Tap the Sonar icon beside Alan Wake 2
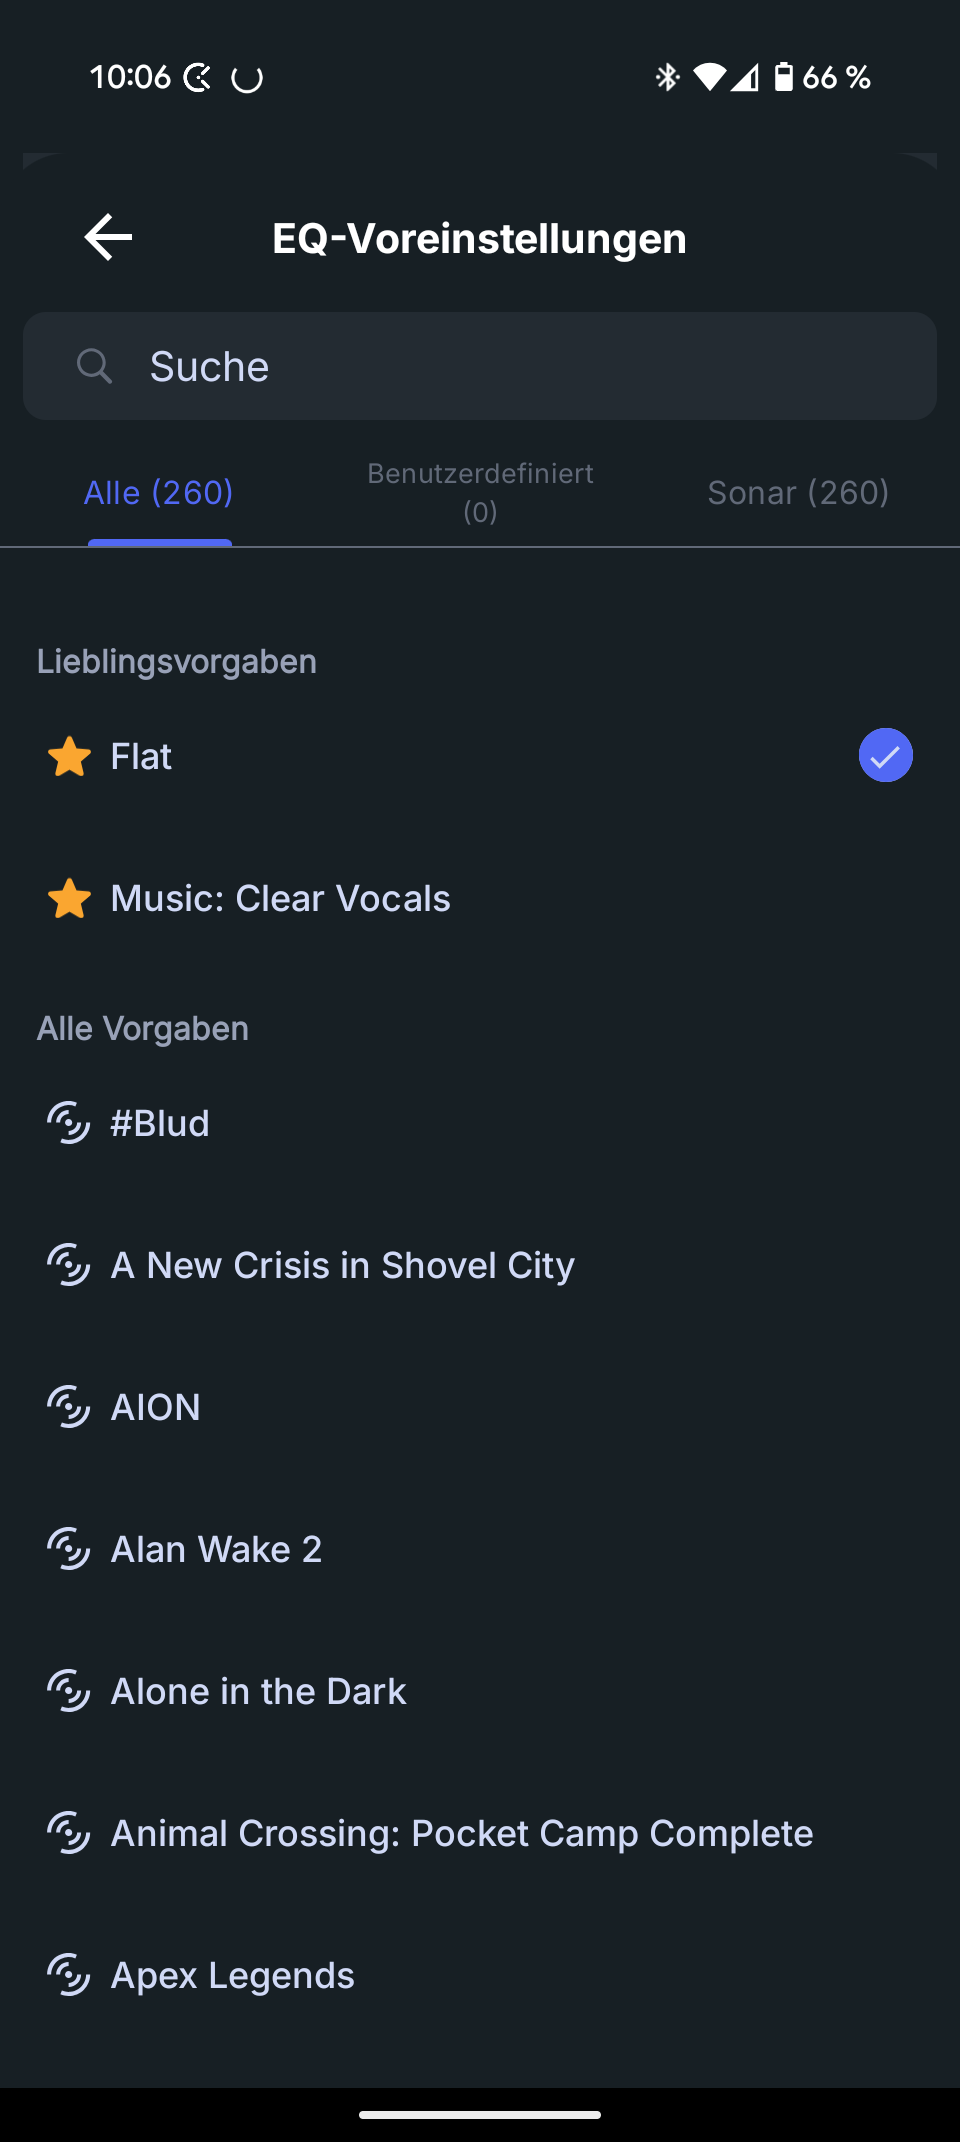 pos(69,1549)
